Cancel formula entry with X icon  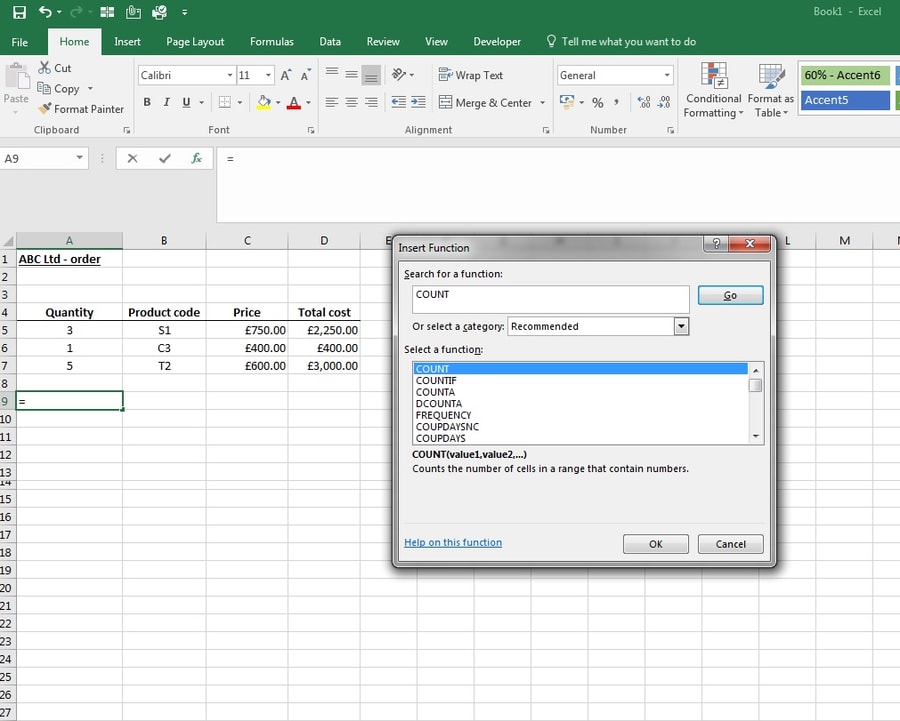tap(132, 158)
